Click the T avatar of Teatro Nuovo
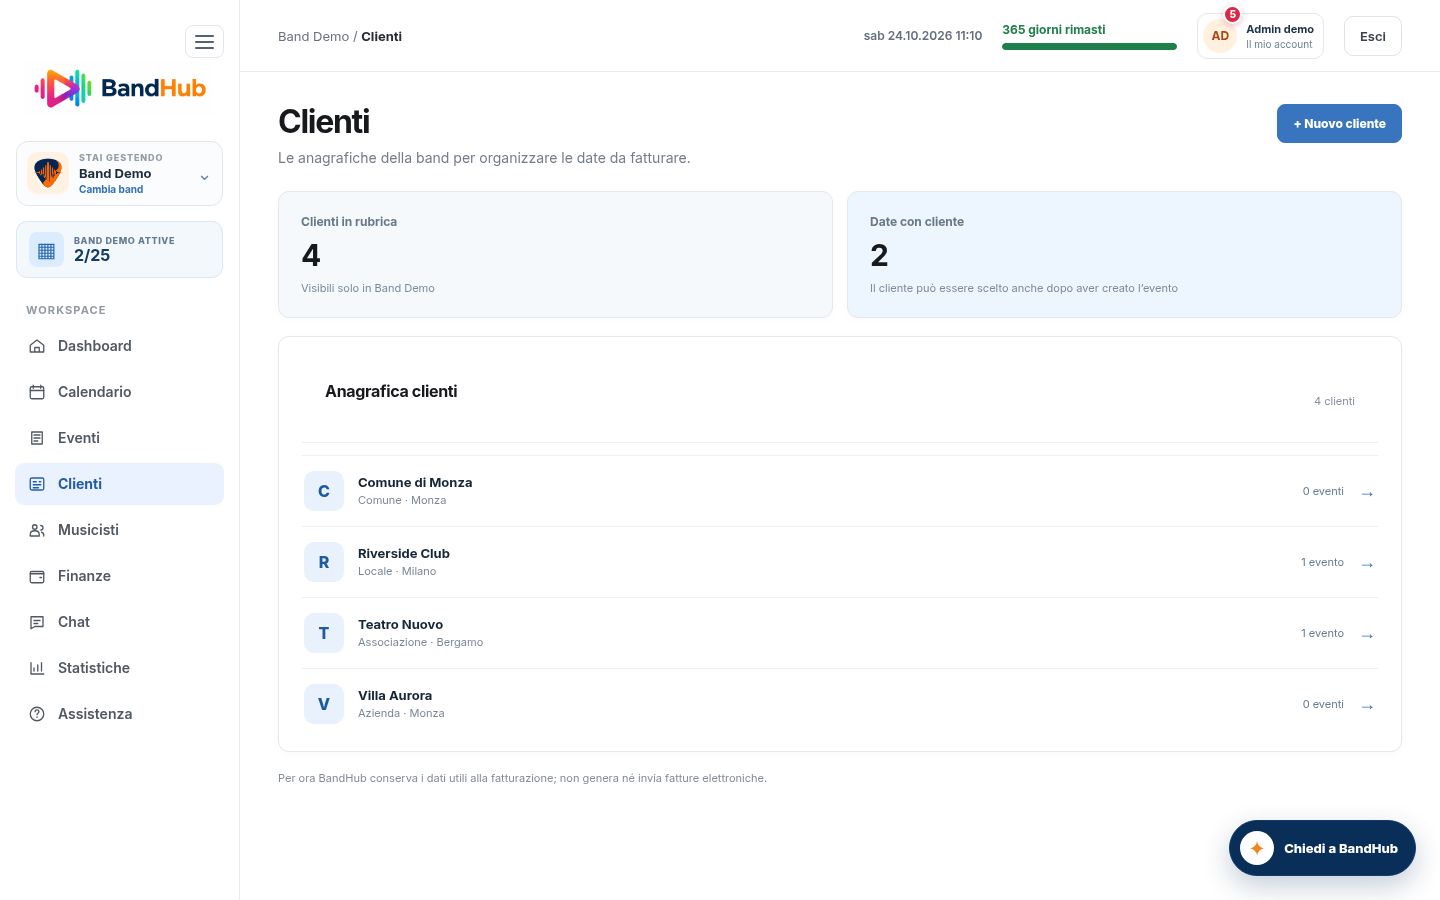 point(324,633)
